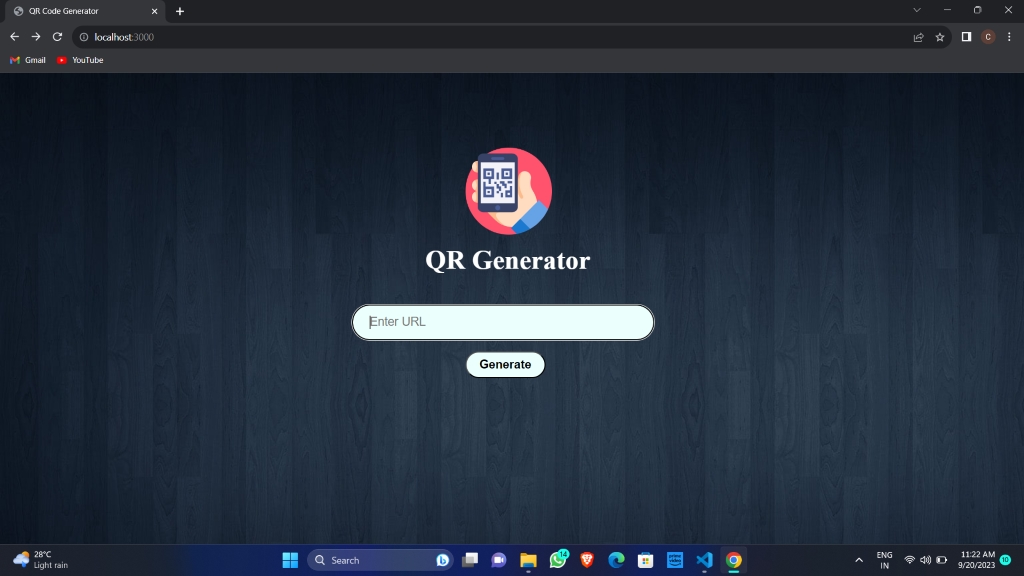Open Microsoft Edge from taskbar
The image size is (1024, 576).
pyautogui.click(x=616, y=560)
